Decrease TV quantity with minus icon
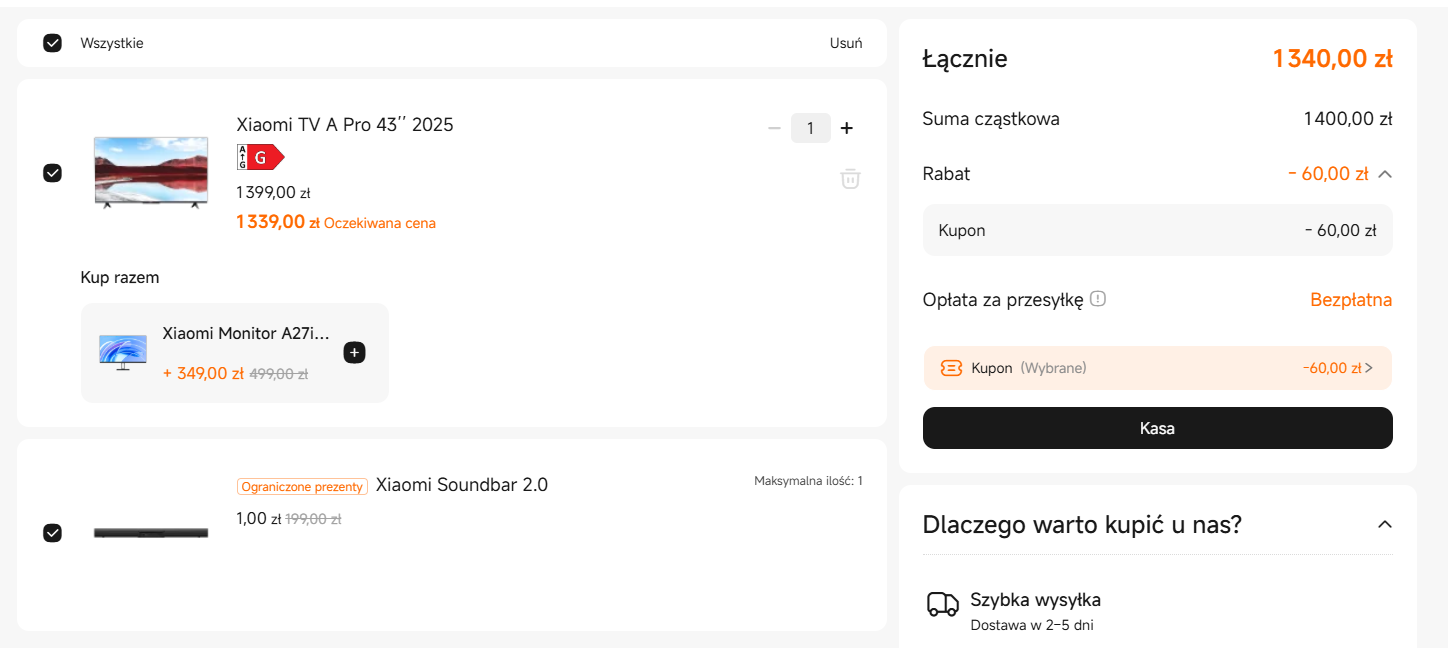This screenshot has height=648, width=1448. [x=774, y=128]
